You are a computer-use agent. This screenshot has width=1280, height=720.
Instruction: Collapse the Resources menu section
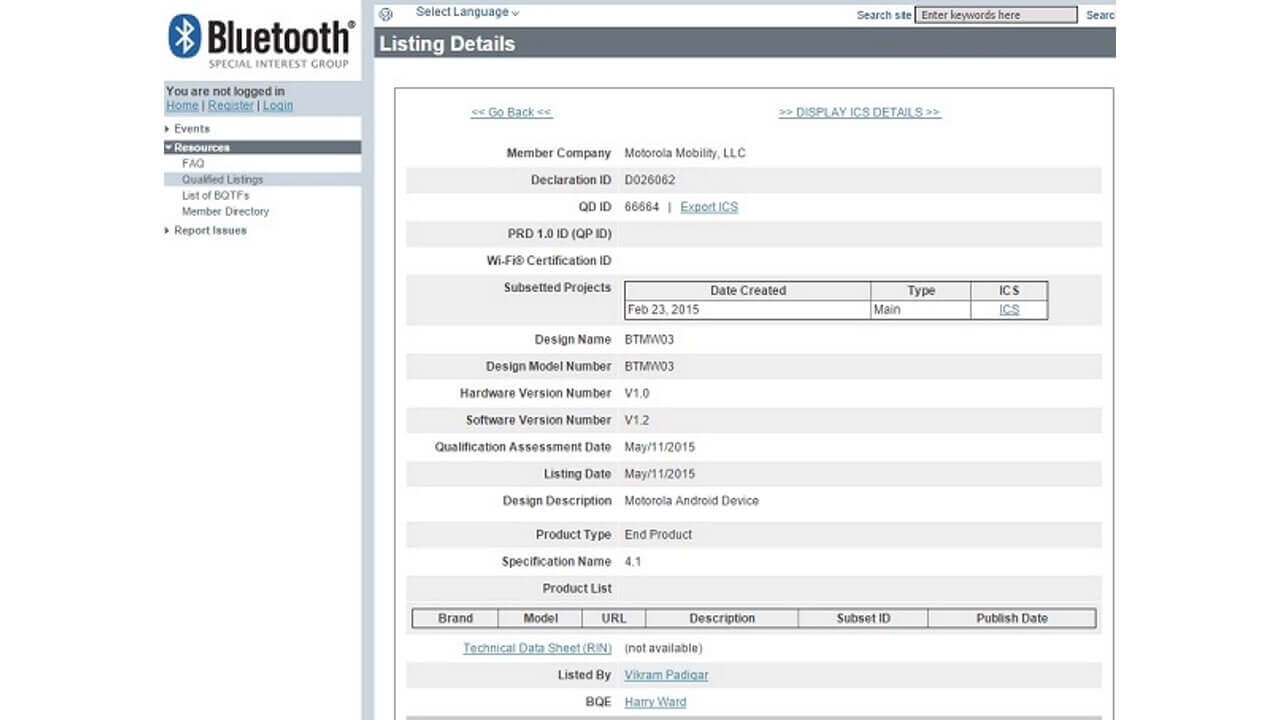click(x=201, y=147)
